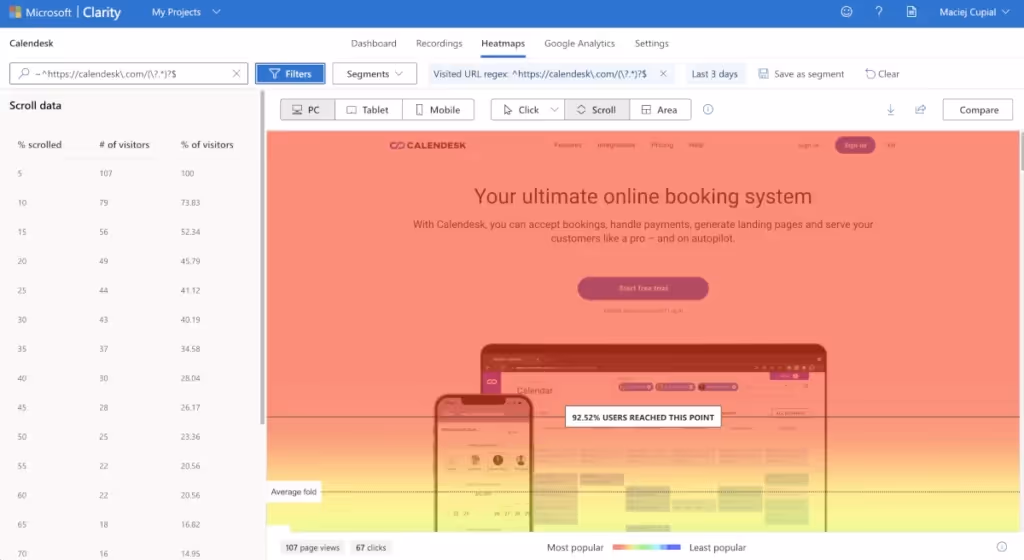This screenshot has width=1024, height=560.
Task: Click Save as segment
Action: coord(801,74)
